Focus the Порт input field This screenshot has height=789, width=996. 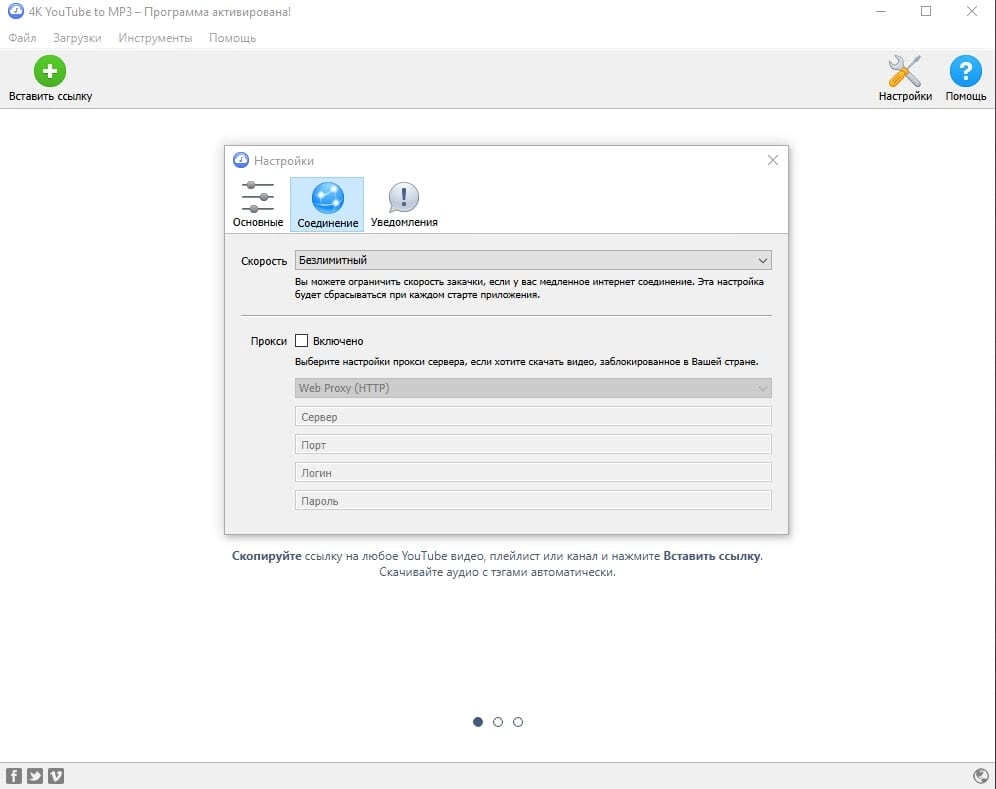point(533,445)
